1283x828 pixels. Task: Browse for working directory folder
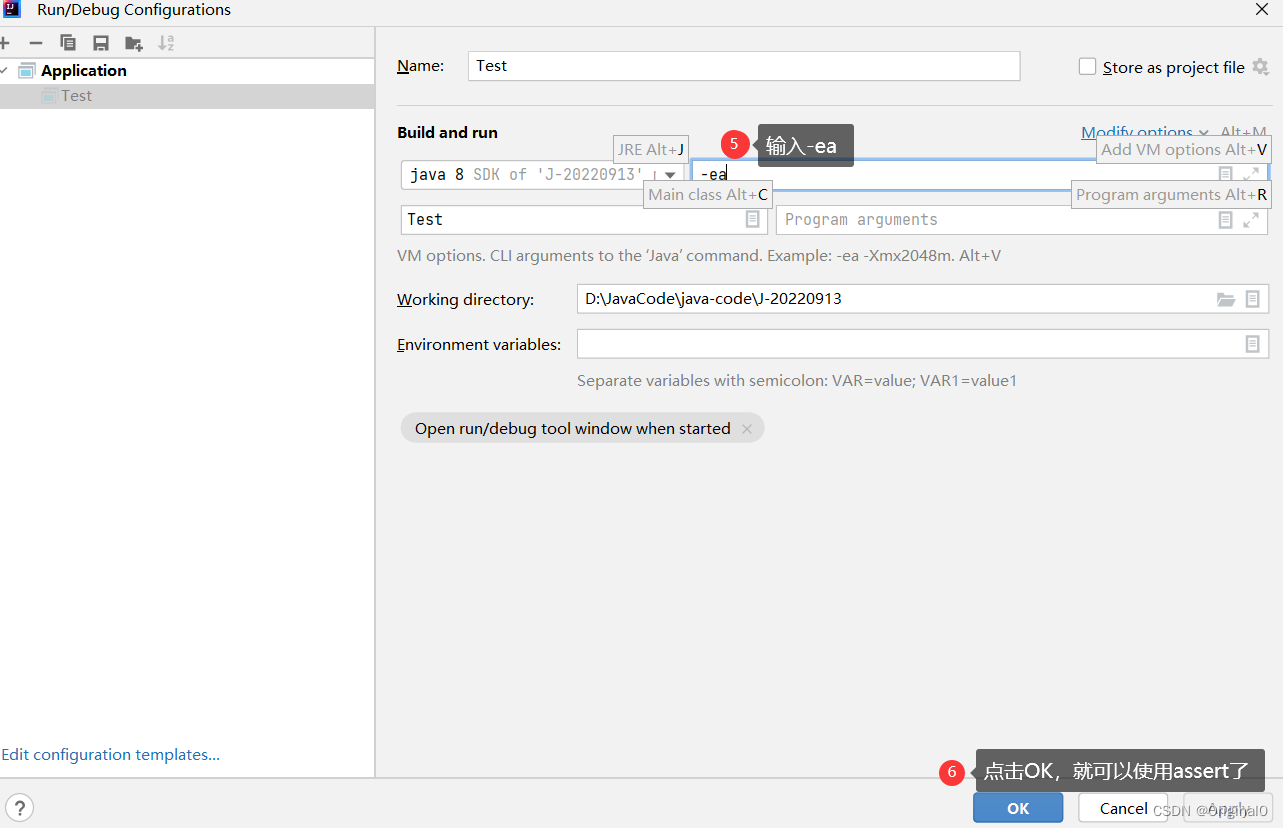[1226, 299]
